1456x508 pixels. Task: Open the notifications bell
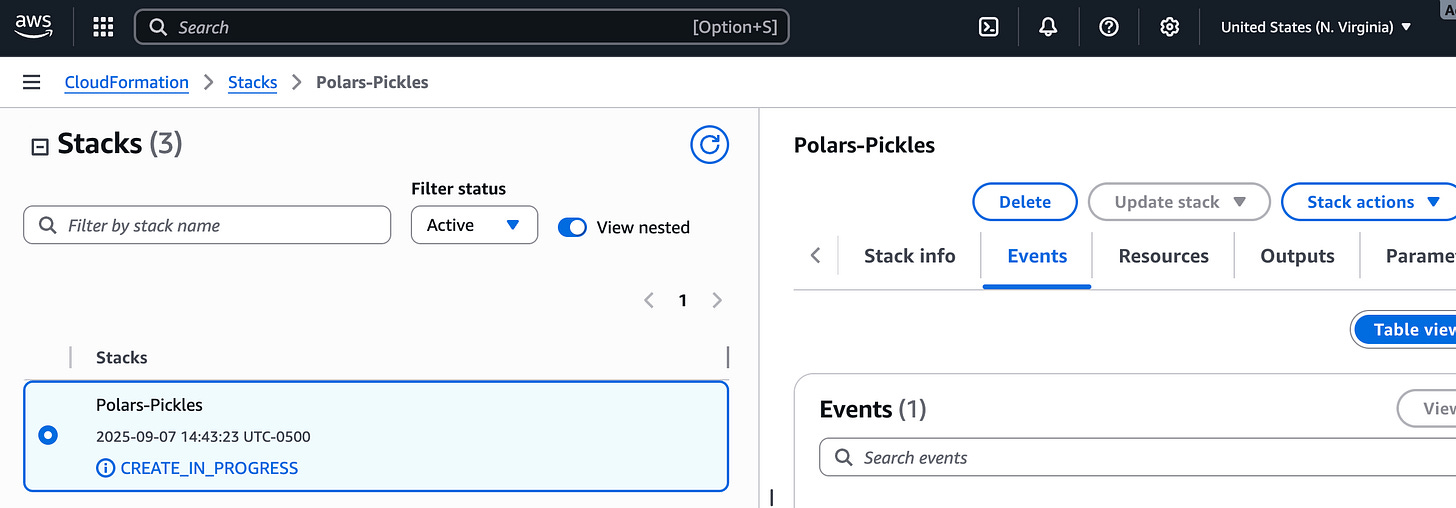click(1048, 27)
